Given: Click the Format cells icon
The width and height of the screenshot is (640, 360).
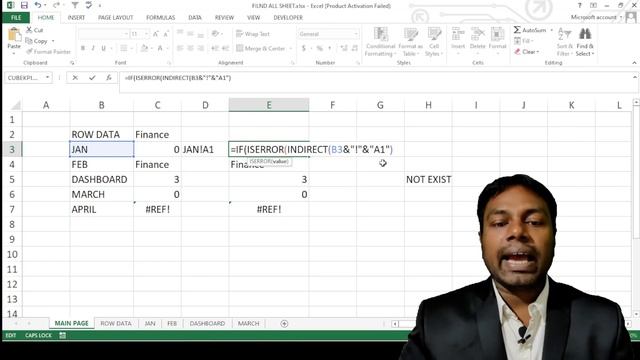Looking at the screenshot, I should click(497, 34).
